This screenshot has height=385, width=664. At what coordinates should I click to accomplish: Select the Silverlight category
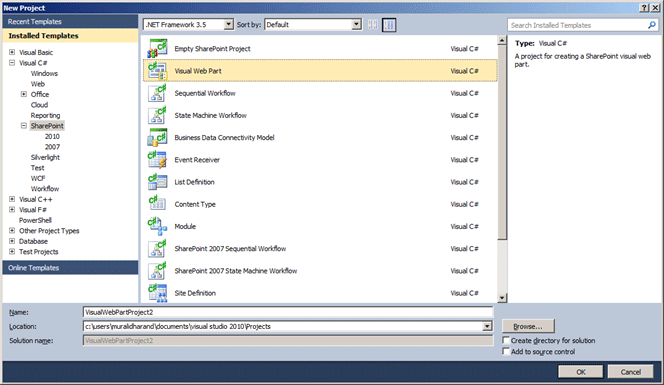coord(45,157)
